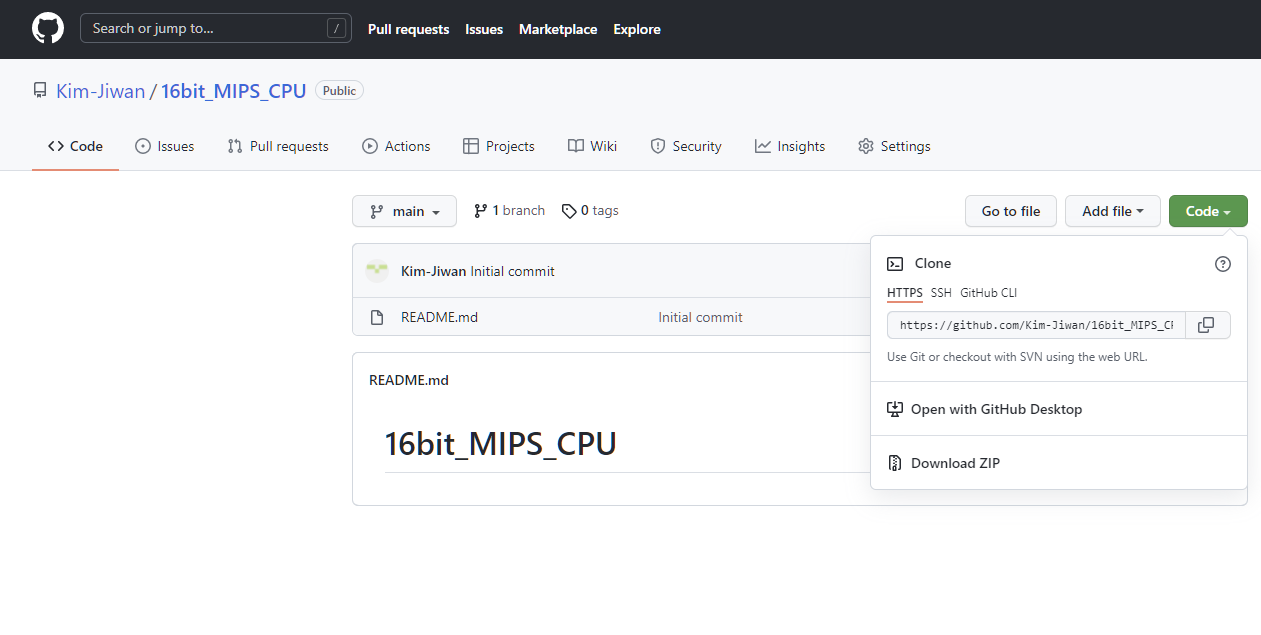This screenshot has height=635, width=1261.
Task: Select the HTTPS clone tab
Action: [x=905, y=293]
